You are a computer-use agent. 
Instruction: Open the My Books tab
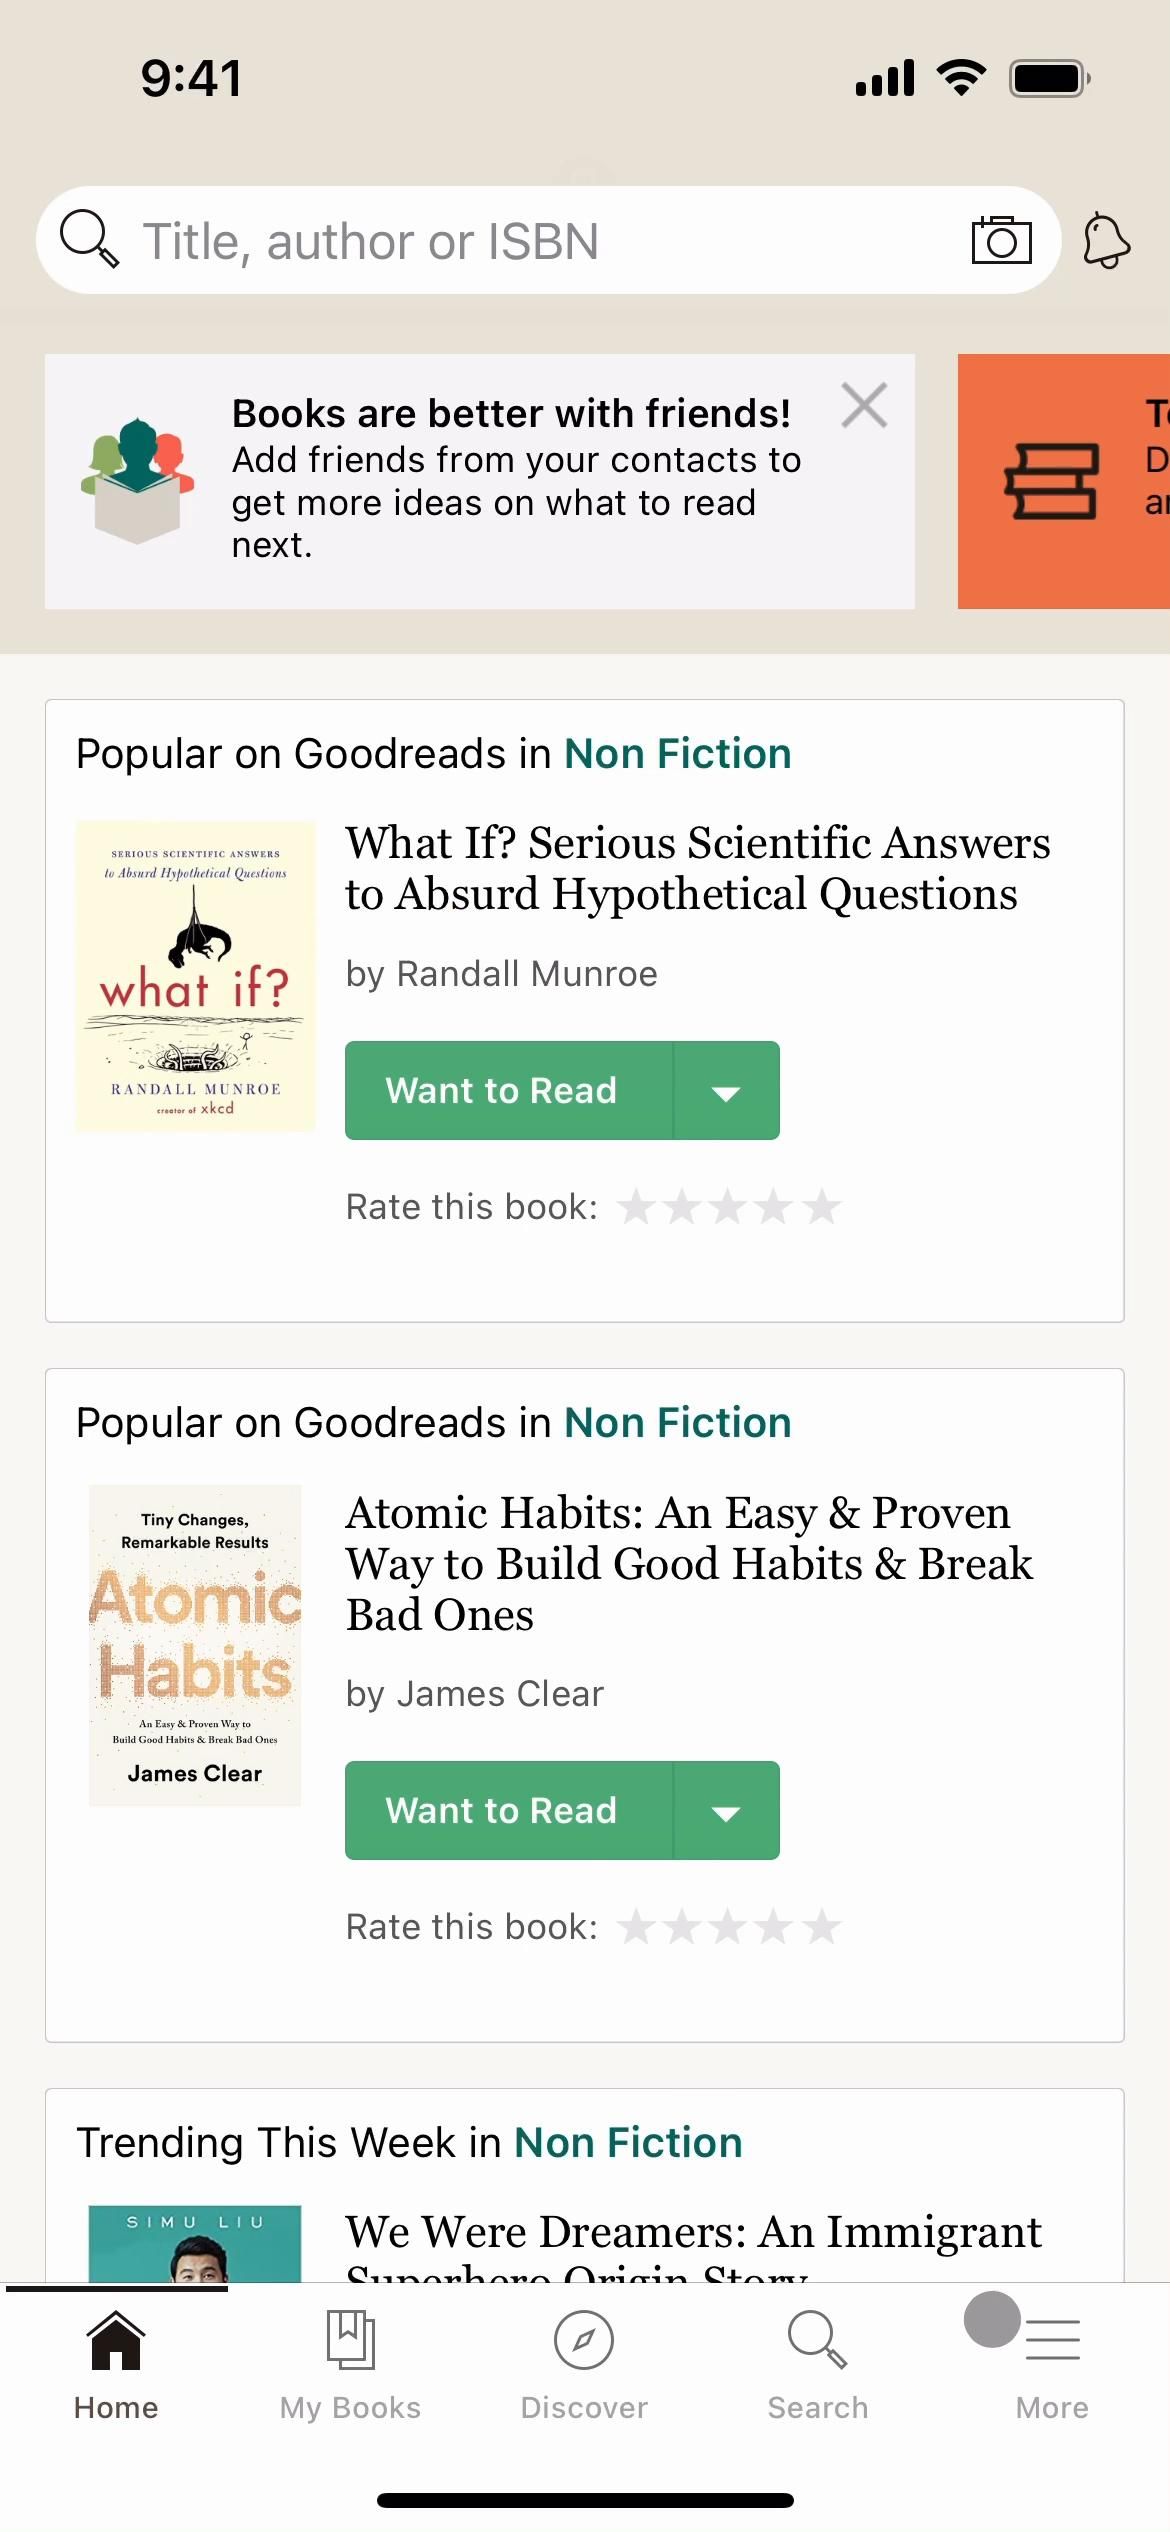coord(350,2362)
